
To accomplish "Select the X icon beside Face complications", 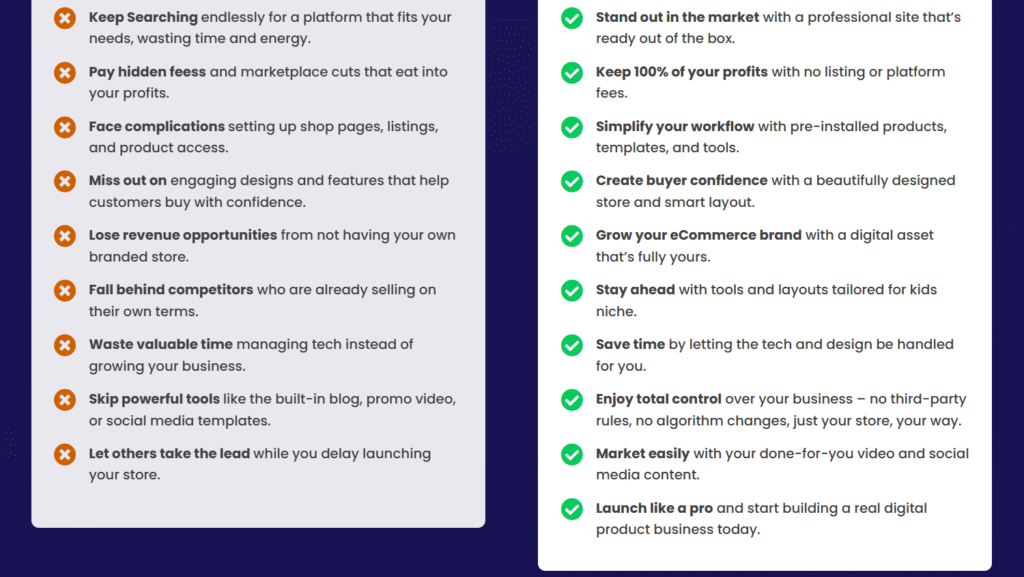I will tap(64, 127).
